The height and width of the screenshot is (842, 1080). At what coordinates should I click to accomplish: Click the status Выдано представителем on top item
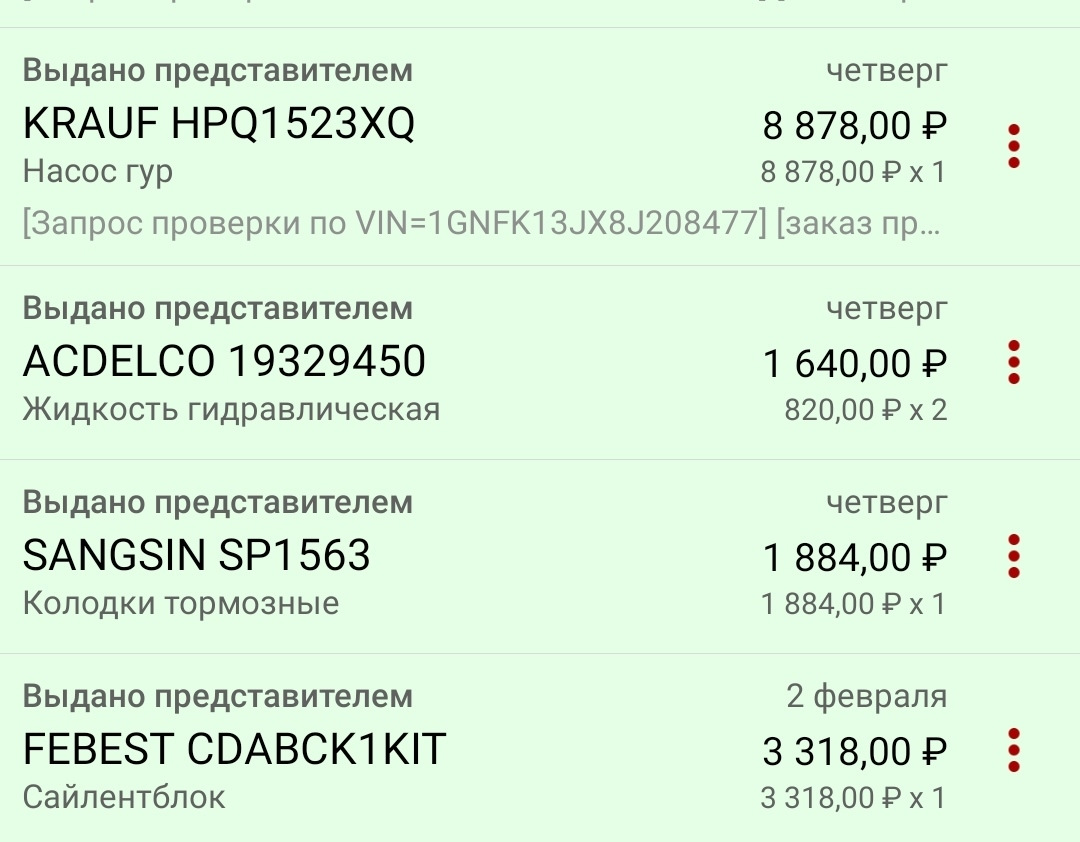(216, 70)
